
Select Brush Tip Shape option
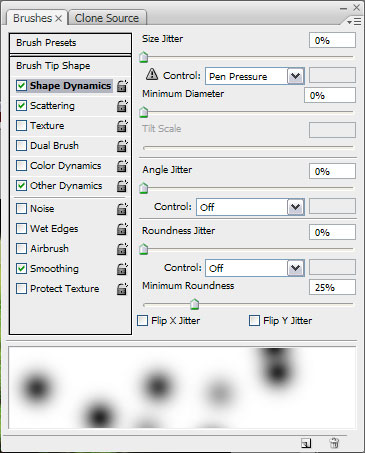click(70, 66)
